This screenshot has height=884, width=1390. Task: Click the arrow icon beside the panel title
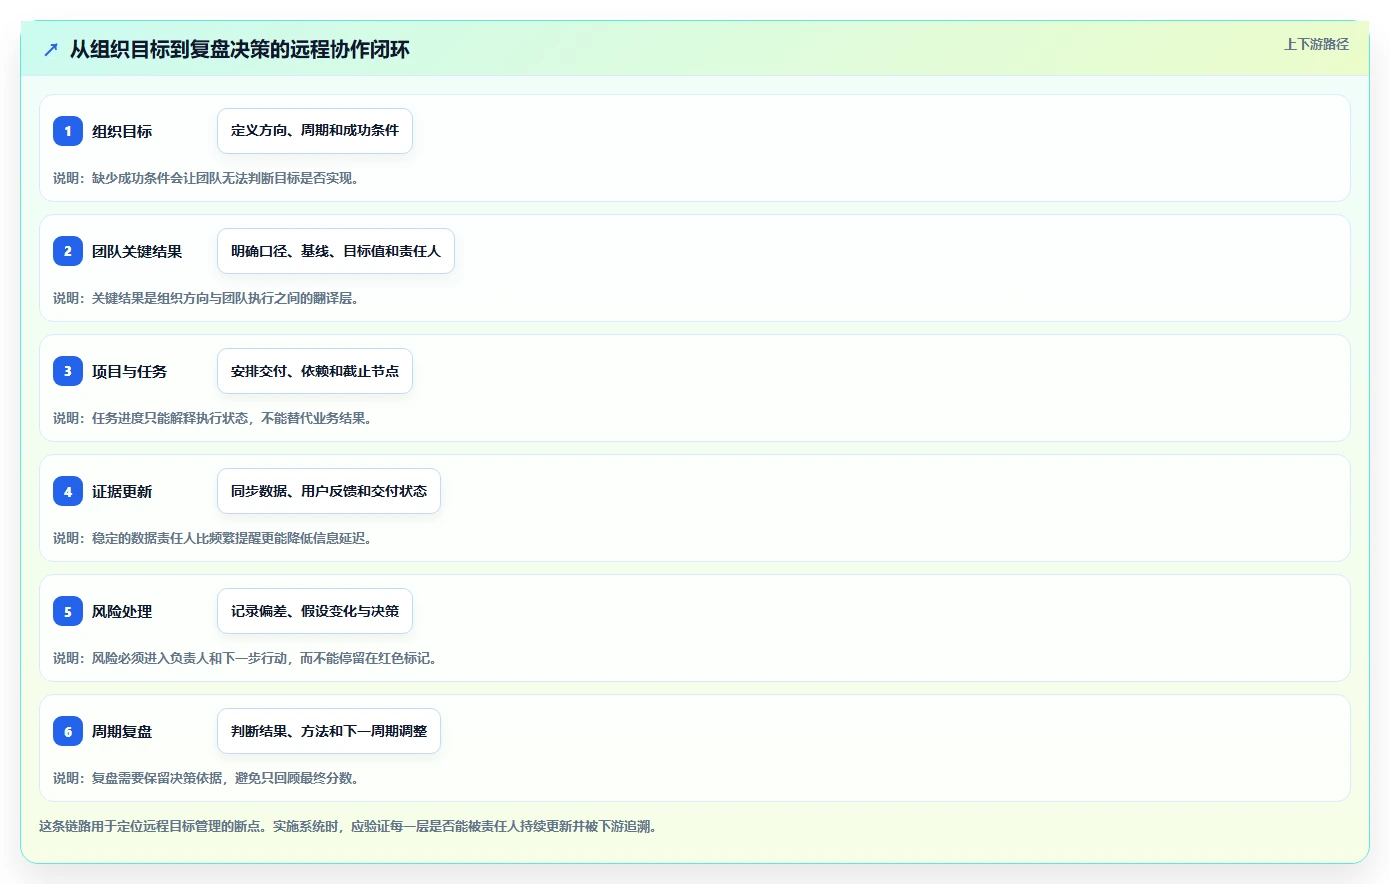click(51, 49)
